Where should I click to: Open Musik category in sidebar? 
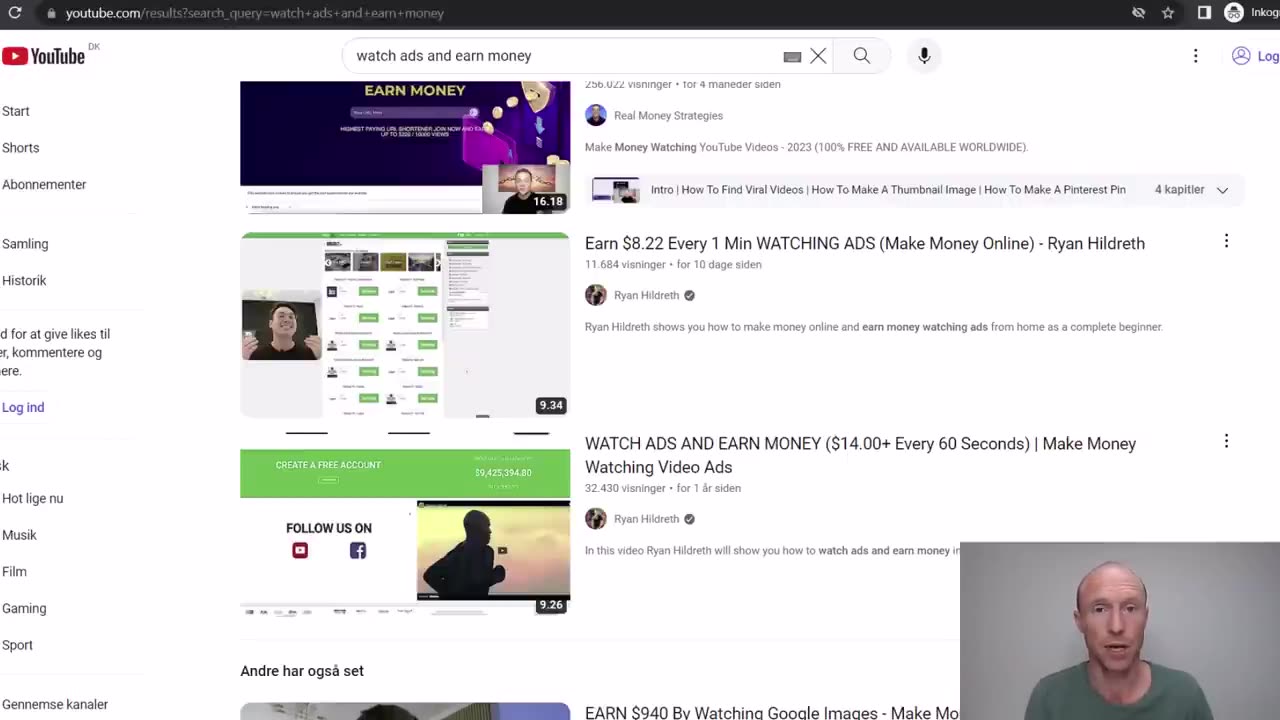click(19, 535)
